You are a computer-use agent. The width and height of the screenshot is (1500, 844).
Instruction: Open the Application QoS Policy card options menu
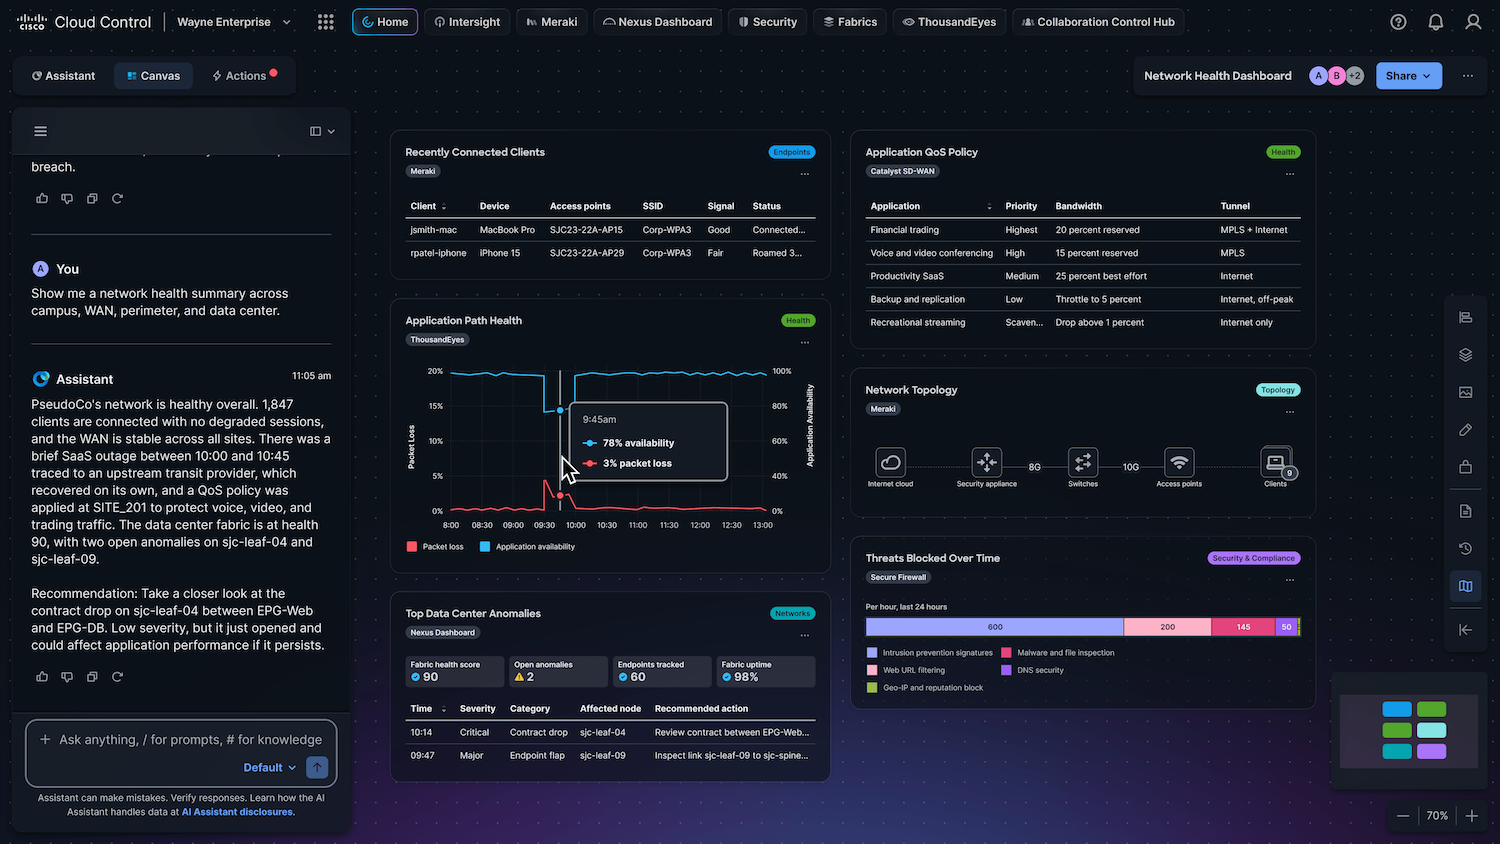(1290, 174)
